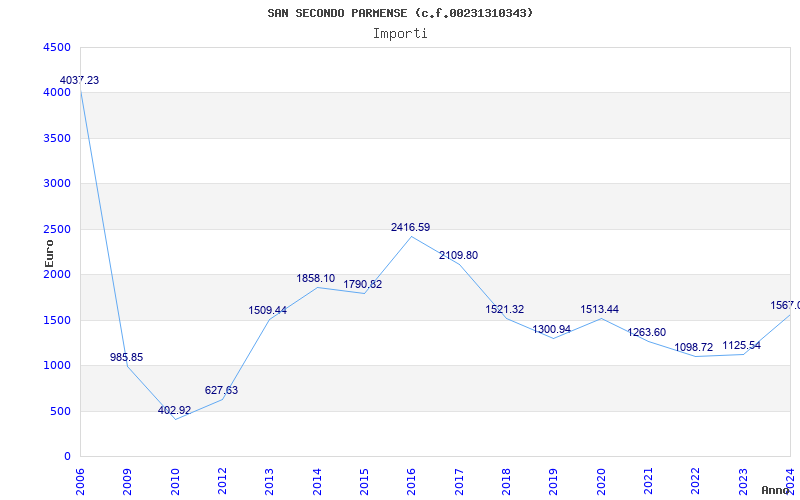This screenshot has height=500, width=800.
Task: Click the 2010 x-axis year label
Action: [x=174, y=482]
